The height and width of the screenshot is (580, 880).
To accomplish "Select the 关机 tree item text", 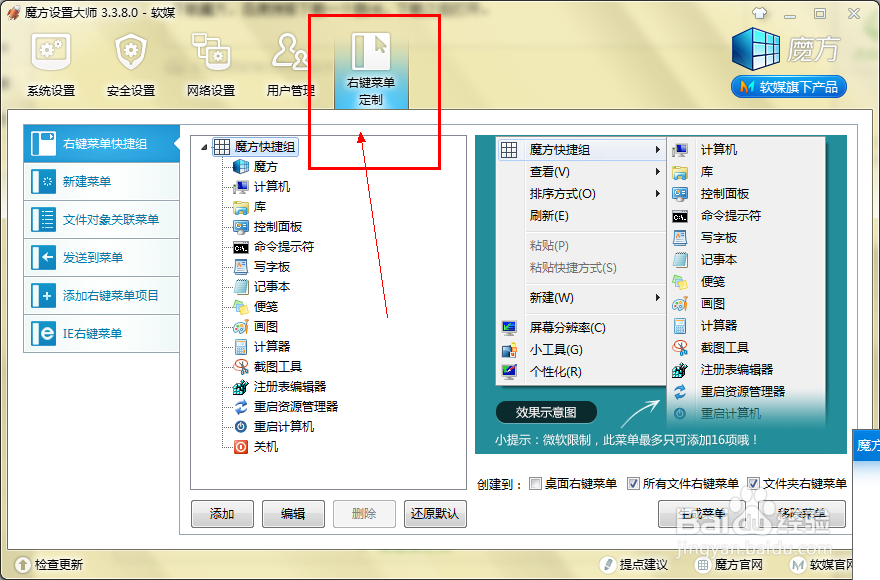I will pos(265,447).
